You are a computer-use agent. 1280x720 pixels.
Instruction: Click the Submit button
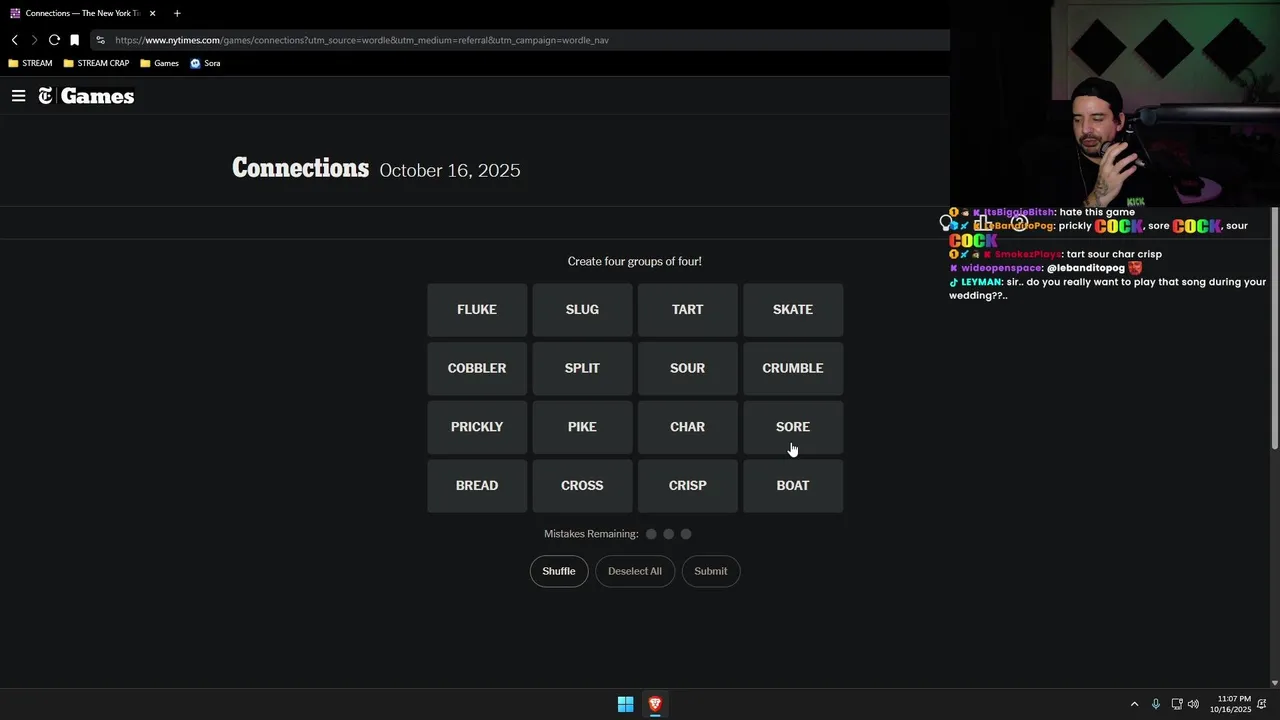click(x=711, y=571)
